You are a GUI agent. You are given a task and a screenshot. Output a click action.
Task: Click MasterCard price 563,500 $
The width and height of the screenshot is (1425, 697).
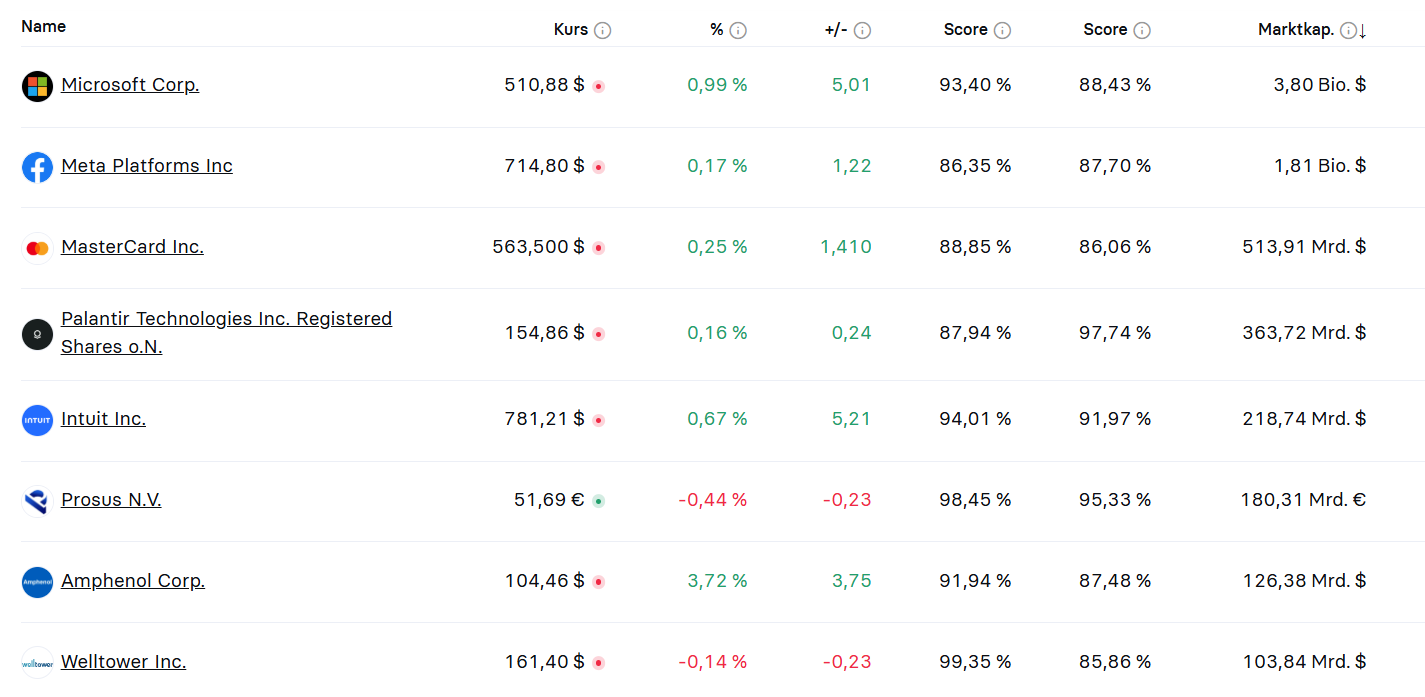tap(538, 247)
